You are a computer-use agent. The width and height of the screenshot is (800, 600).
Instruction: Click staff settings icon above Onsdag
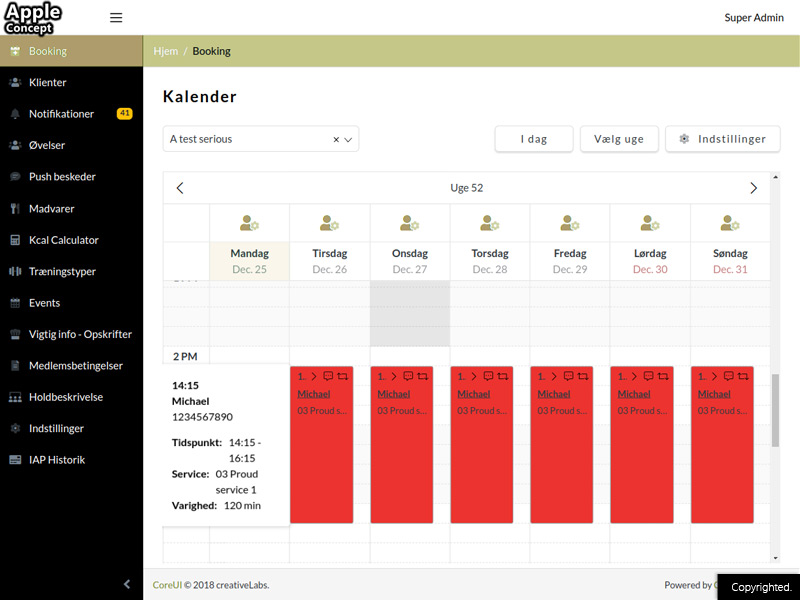[x=409, y=223]
